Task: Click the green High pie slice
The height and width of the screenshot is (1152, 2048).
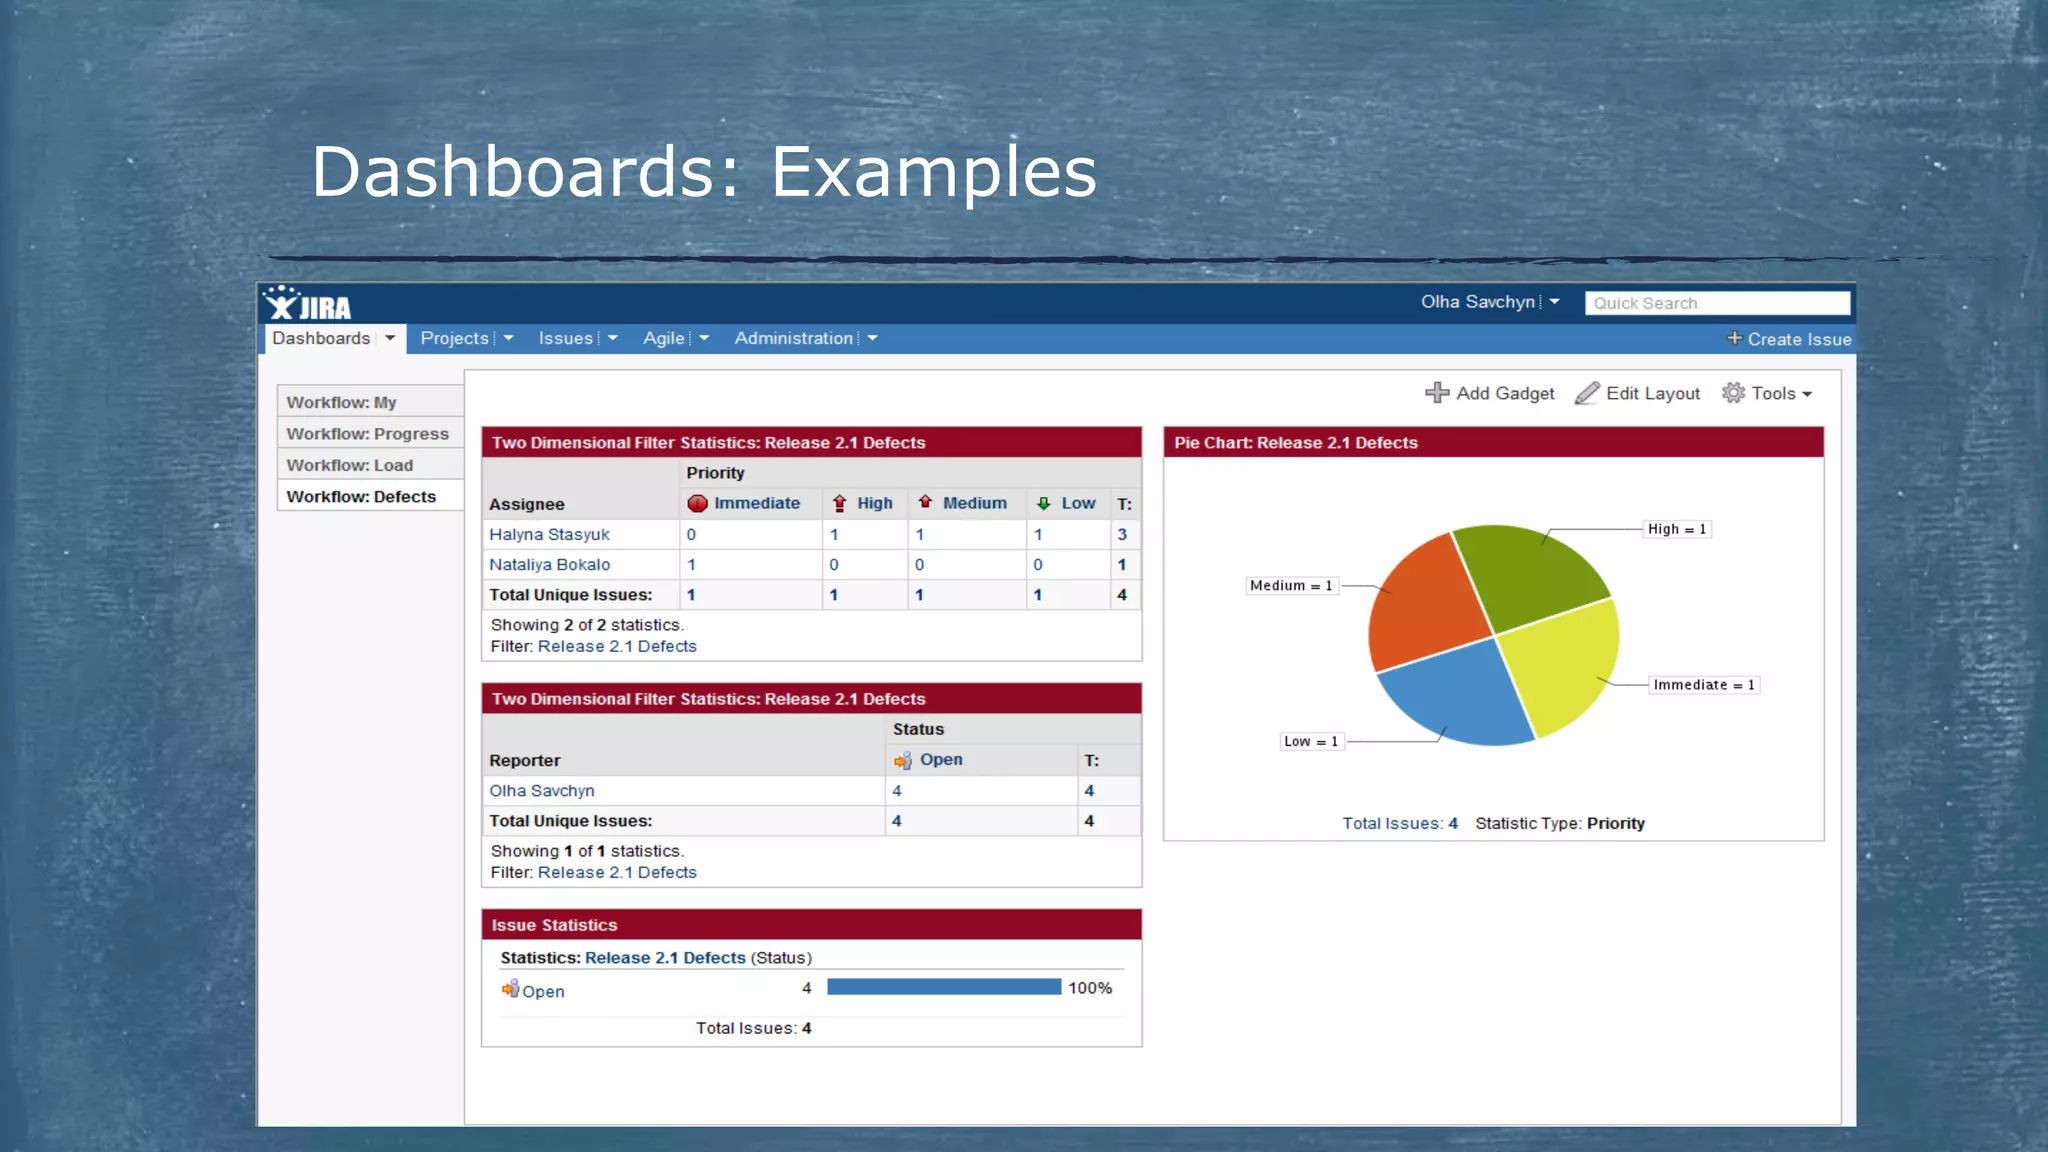Action: (x=1528, y=578)
